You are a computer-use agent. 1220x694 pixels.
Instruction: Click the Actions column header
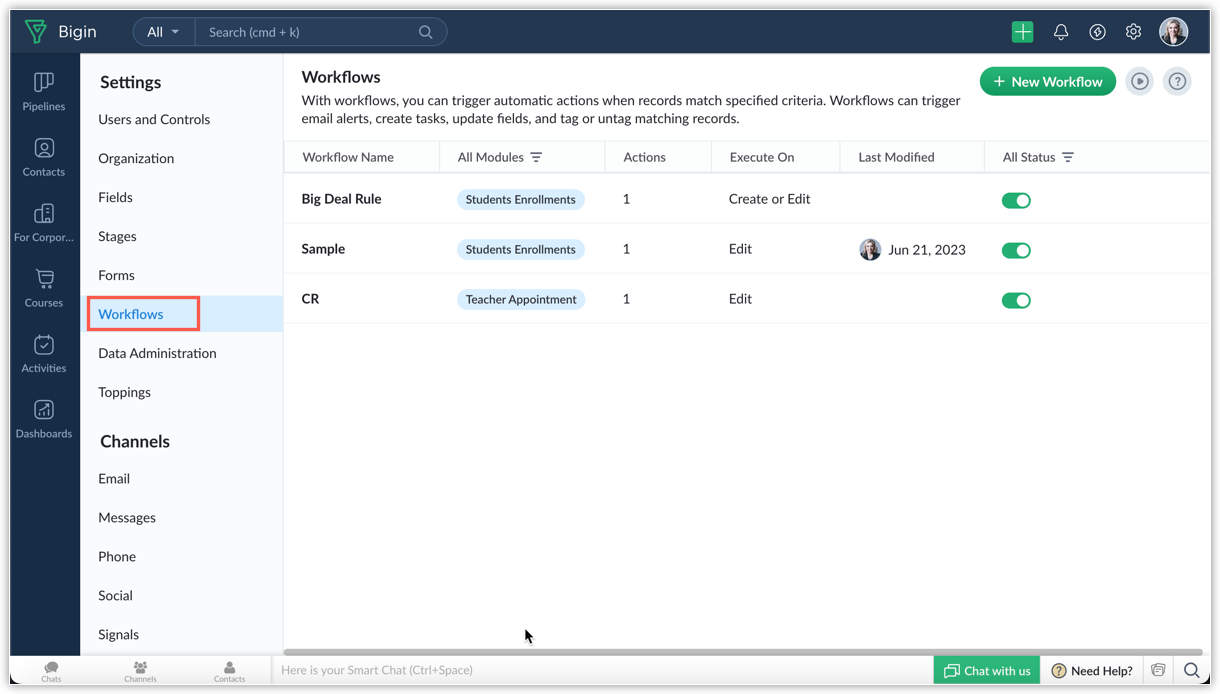pyautogui.click(x=644, y=157)
